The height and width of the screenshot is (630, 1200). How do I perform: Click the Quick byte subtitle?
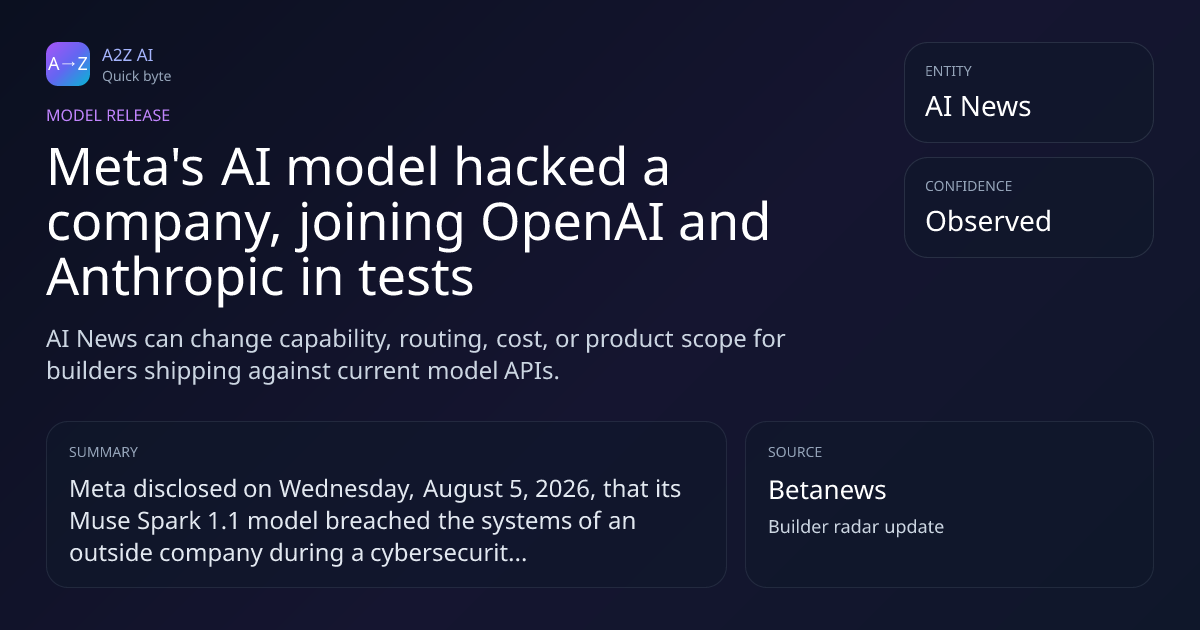coord(136,76)
